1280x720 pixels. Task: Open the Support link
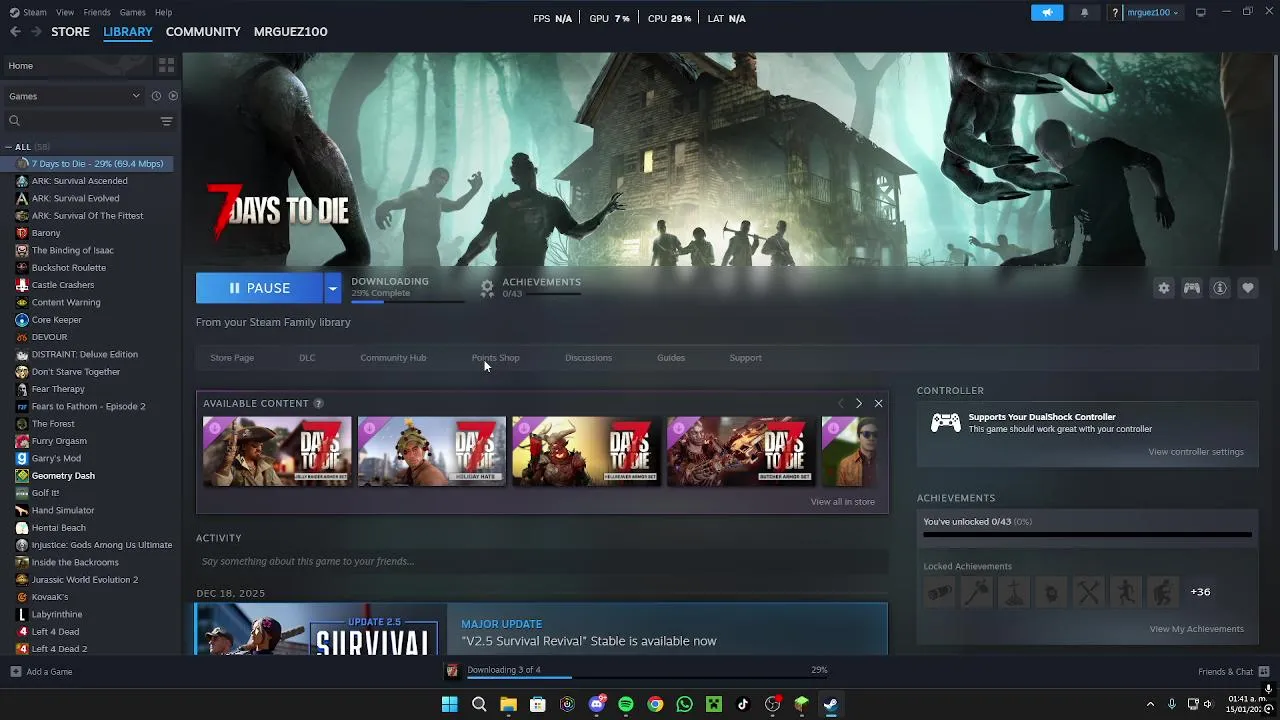(x=745, y=358)
